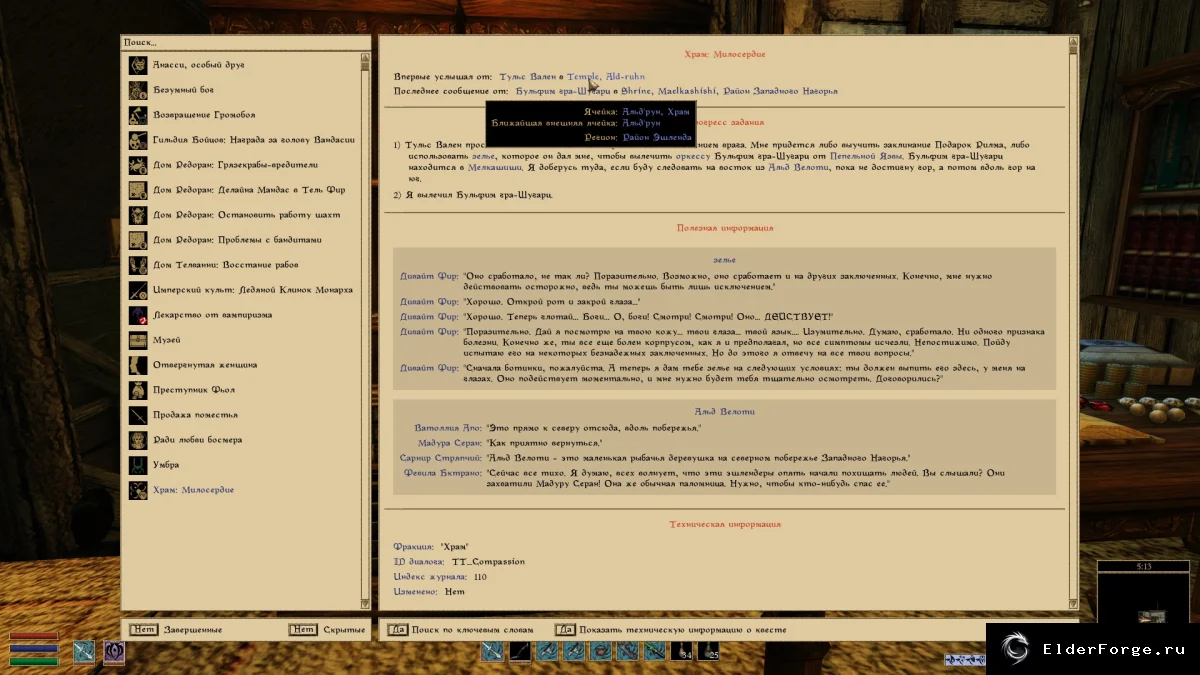Click the first active spell icon in HUD

click(83, 651)
